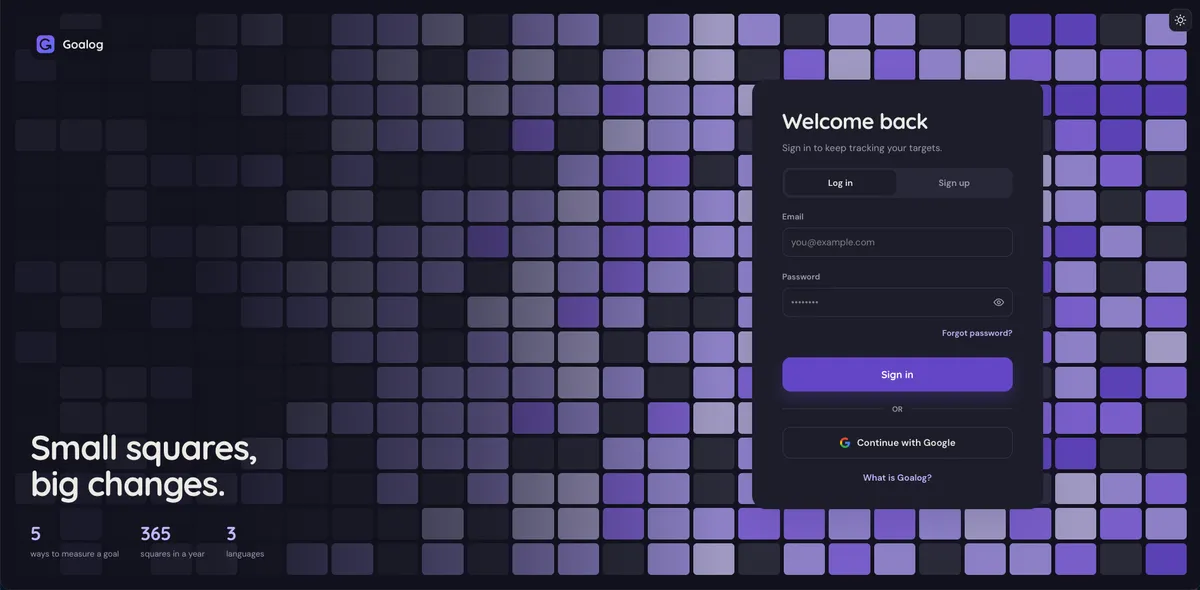Image resolution: width=1200 pixels, height=590 pixels.
Task: Focus the Password input field
Action: pos(897,302)
